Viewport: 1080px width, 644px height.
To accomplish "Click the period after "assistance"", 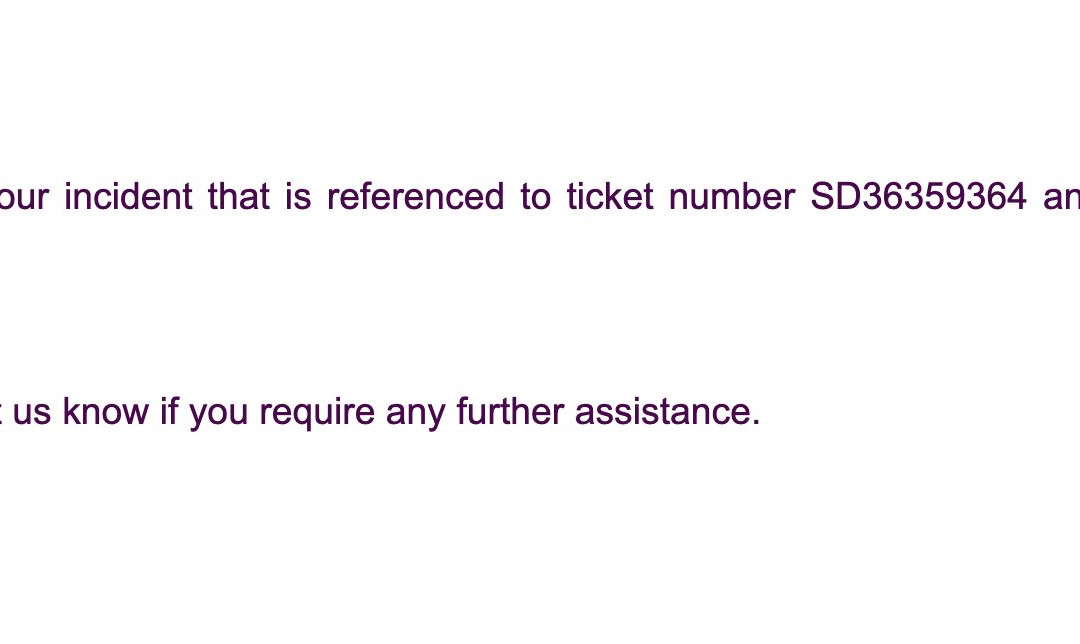I will click(x=756, y=421).
